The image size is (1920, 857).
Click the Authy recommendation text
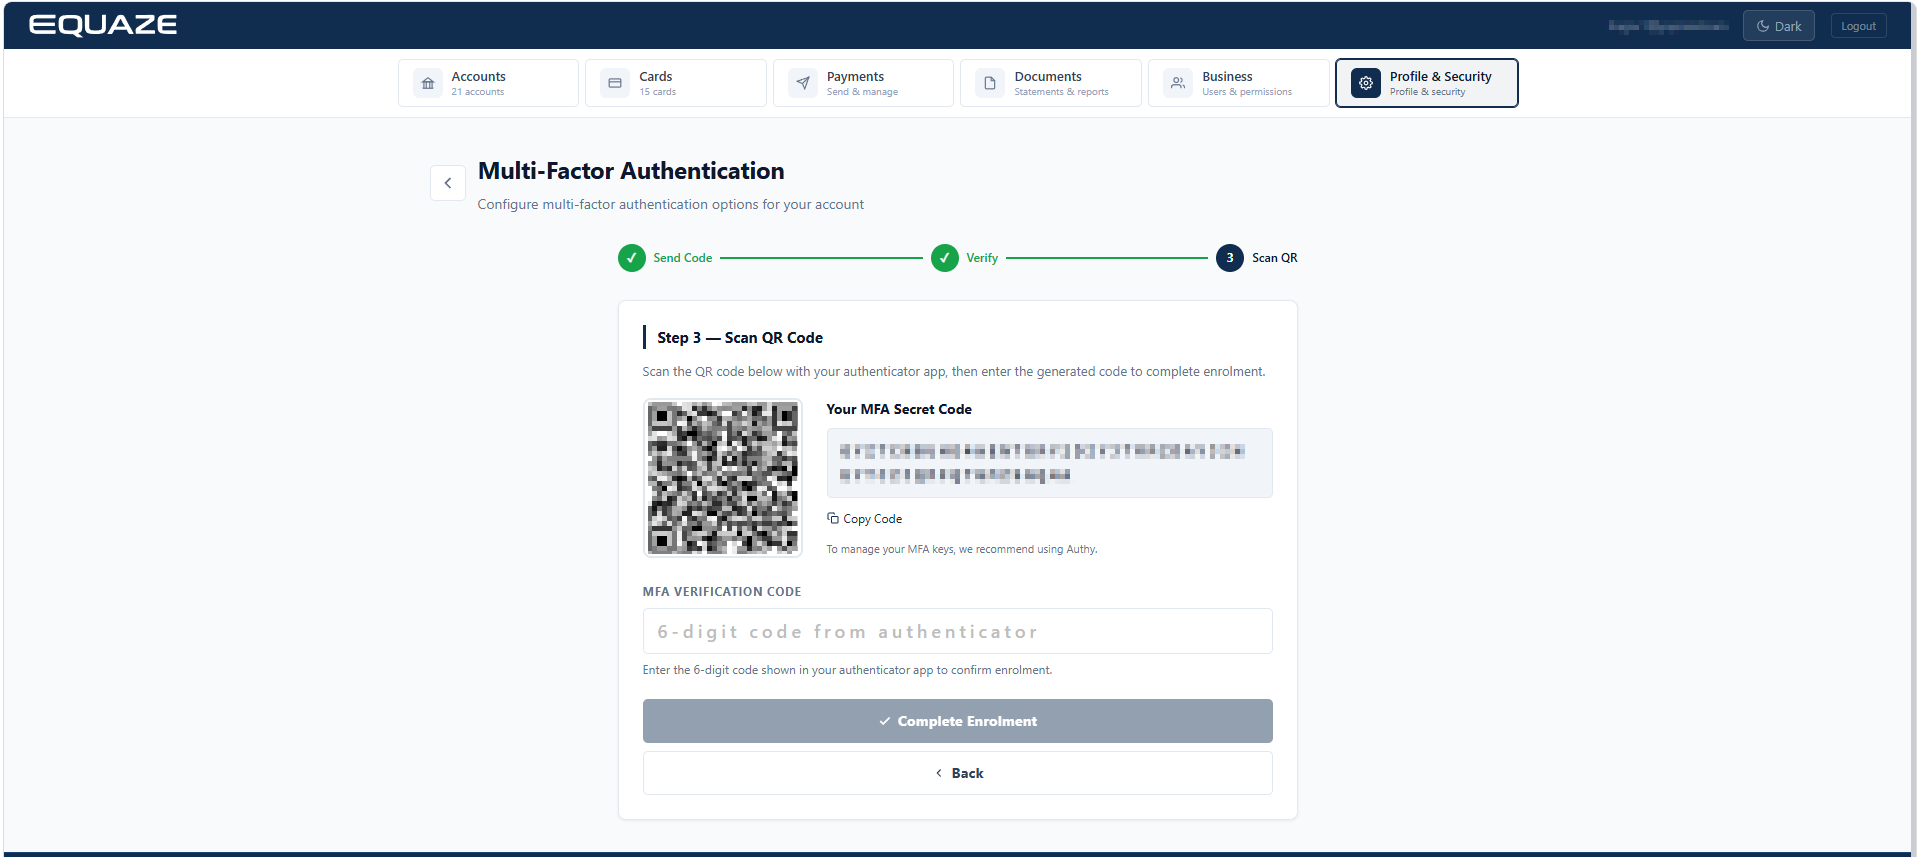(x=962, y=549)
